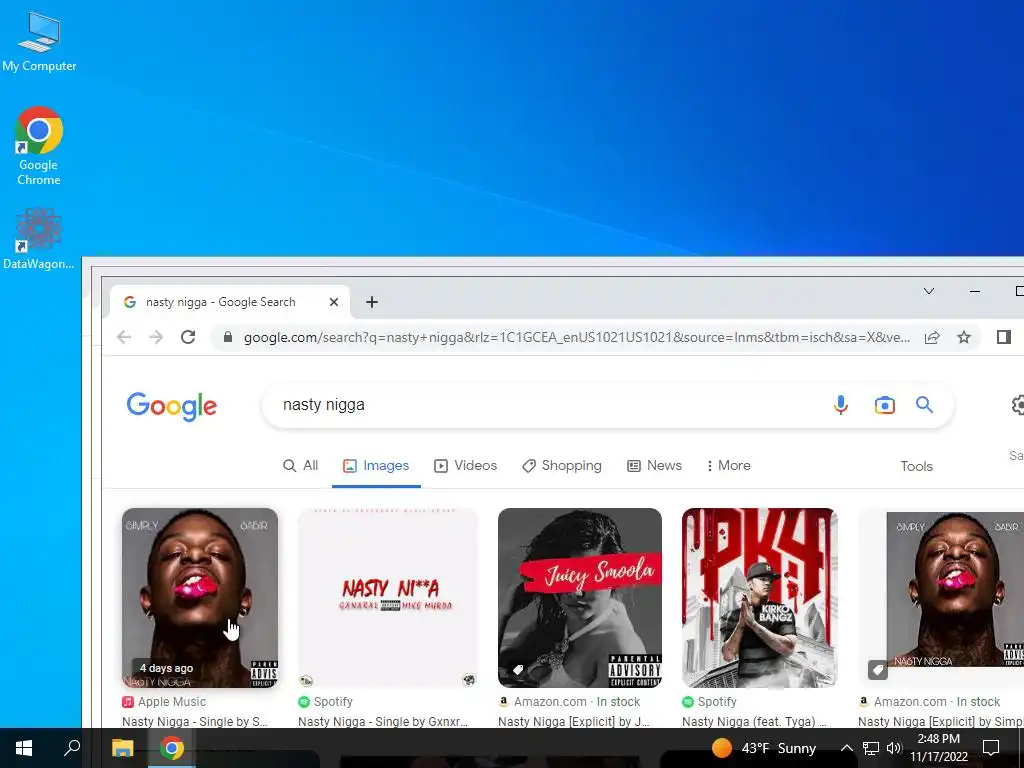This screenshot has height=768, width=1024.
Task: Open My Computer desktop icon
Action: (39, 41)
